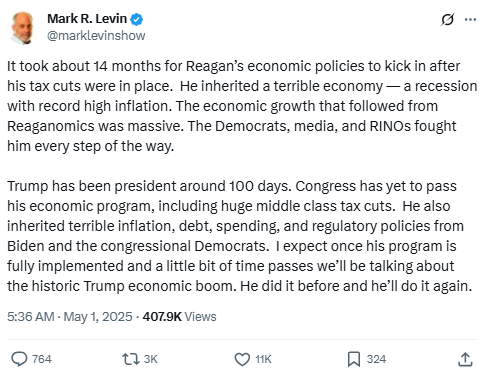Screen dimensions: 485x374
Task: Toggle the bookmark icon for this post
Action: coord(354,359)
